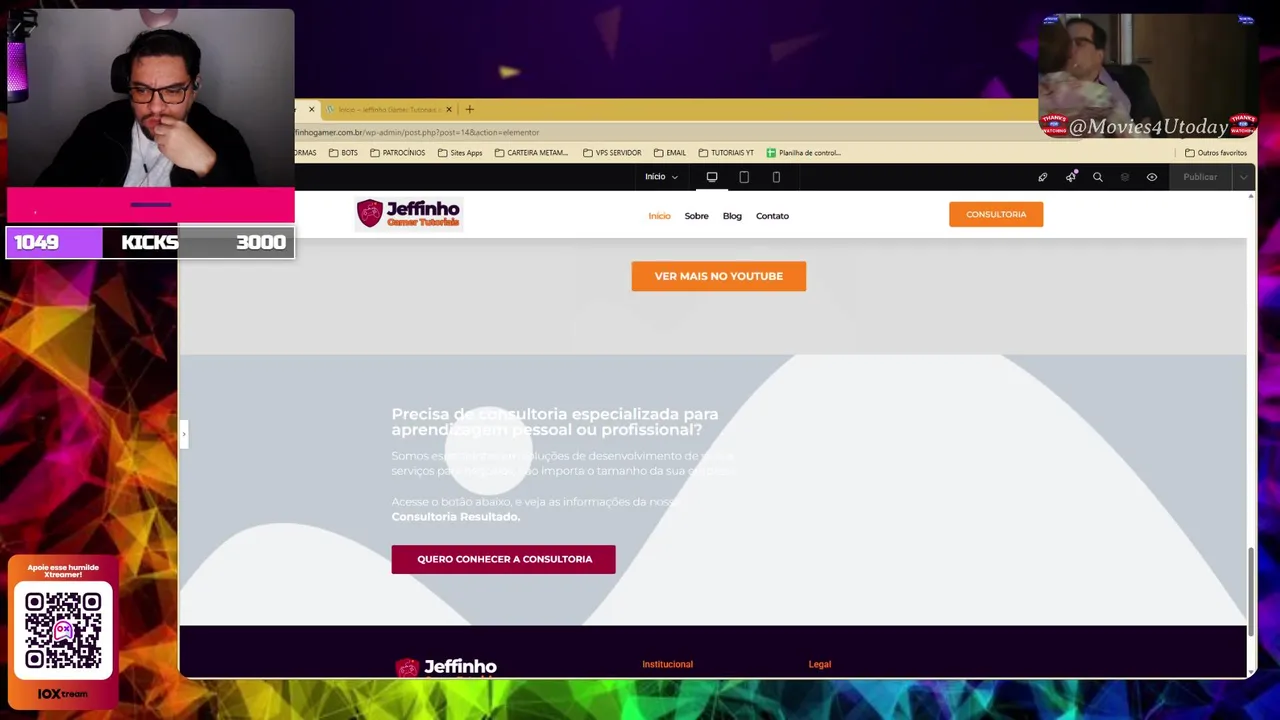This screenshot has height=720, width=1280.
Task: Click the Institucional footer heading
Action: point(667,664)
